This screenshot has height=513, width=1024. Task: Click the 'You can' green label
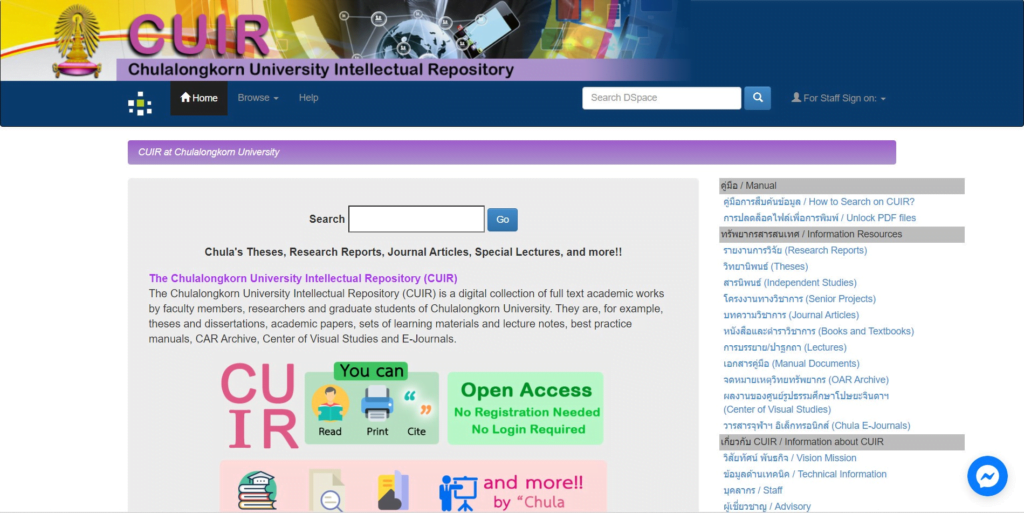(371, 371)
